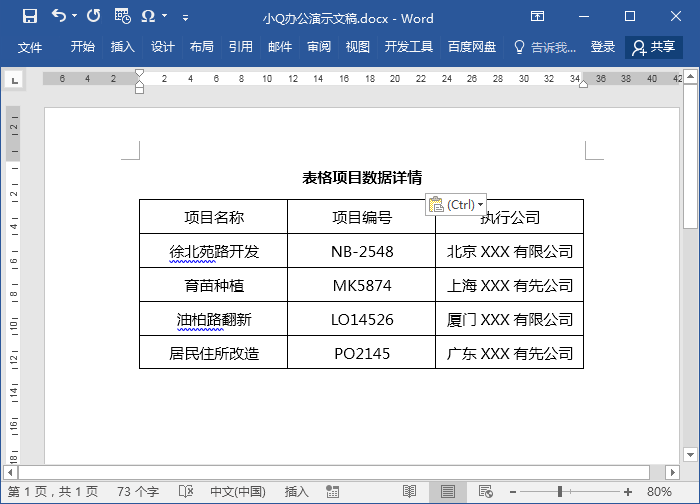This screenshot has width=700, height=504.
Task: Click the right indent marker on ruler
Action: click(583, 84)
